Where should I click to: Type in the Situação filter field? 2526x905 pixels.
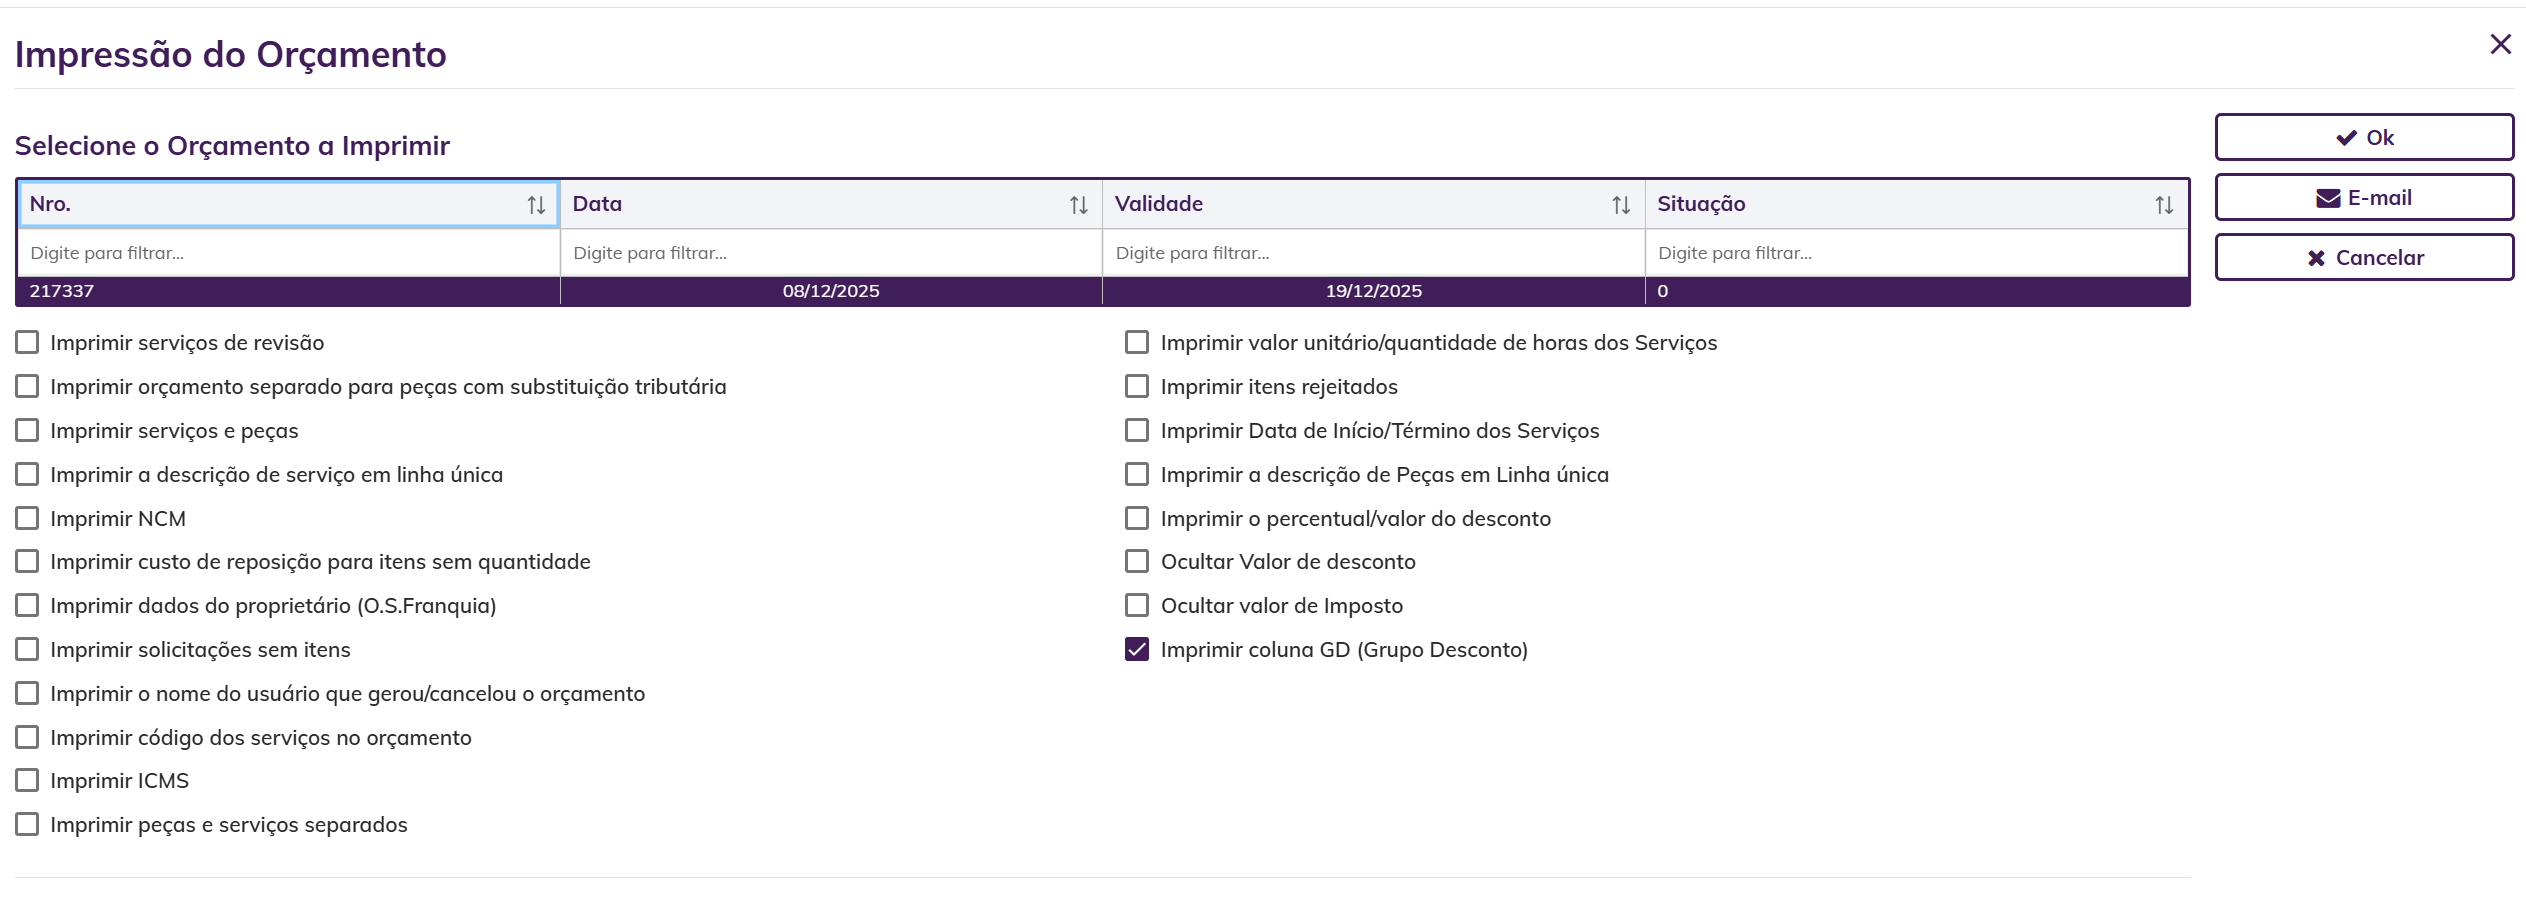pos(1916,254)
